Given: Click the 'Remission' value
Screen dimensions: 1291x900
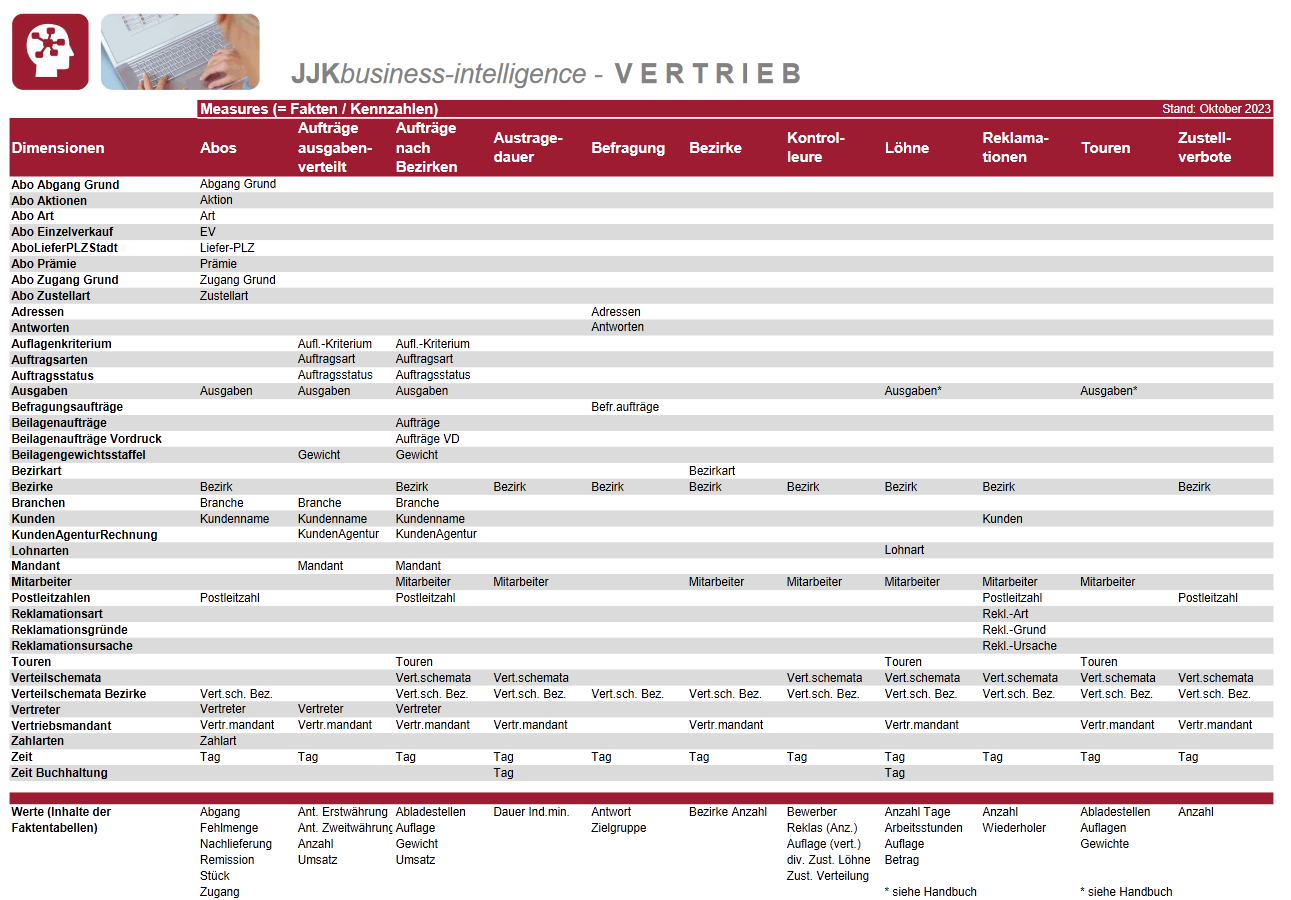Looking at the screenshot, I should [x=227, y=860].
